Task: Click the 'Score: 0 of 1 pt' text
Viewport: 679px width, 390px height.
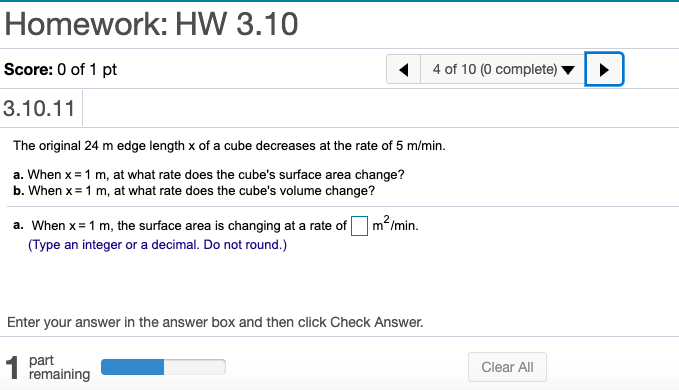Action: (61, 69)
